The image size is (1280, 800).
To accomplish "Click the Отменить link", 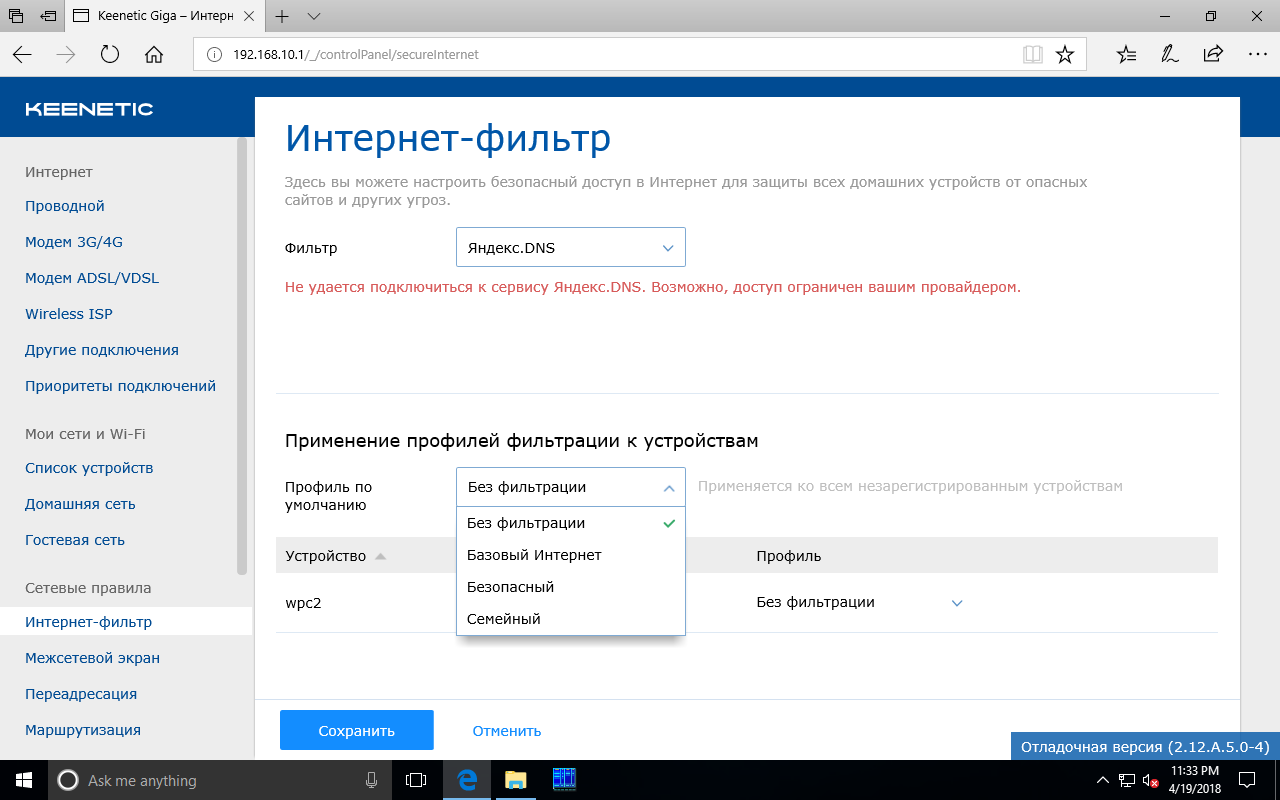I will coord(507,731).
